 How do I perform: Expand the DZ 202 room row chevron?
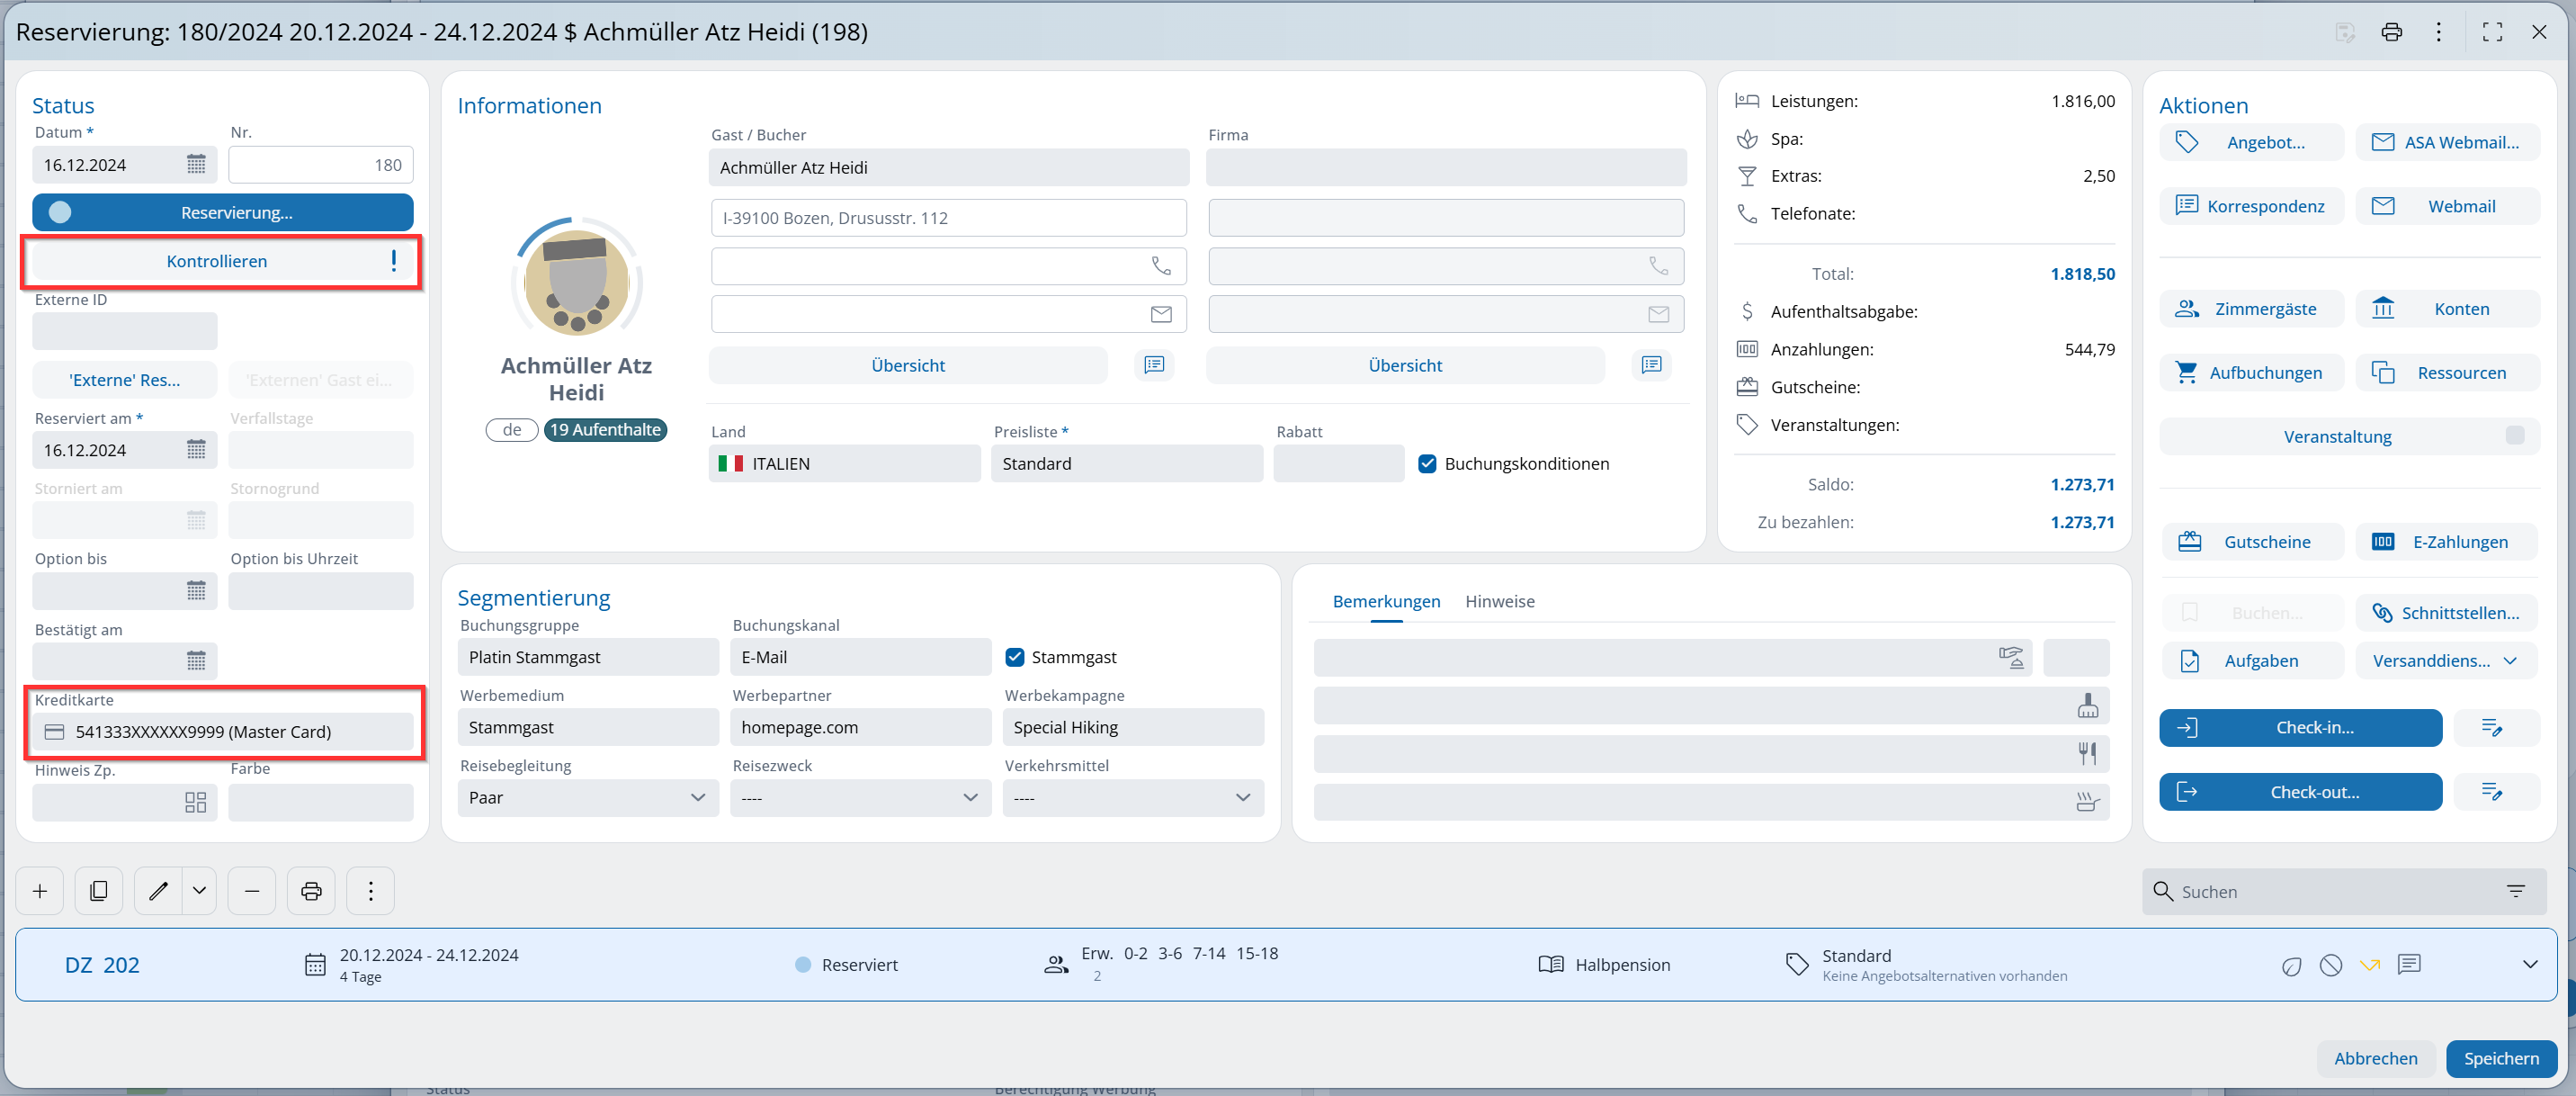coord(2530,965)
